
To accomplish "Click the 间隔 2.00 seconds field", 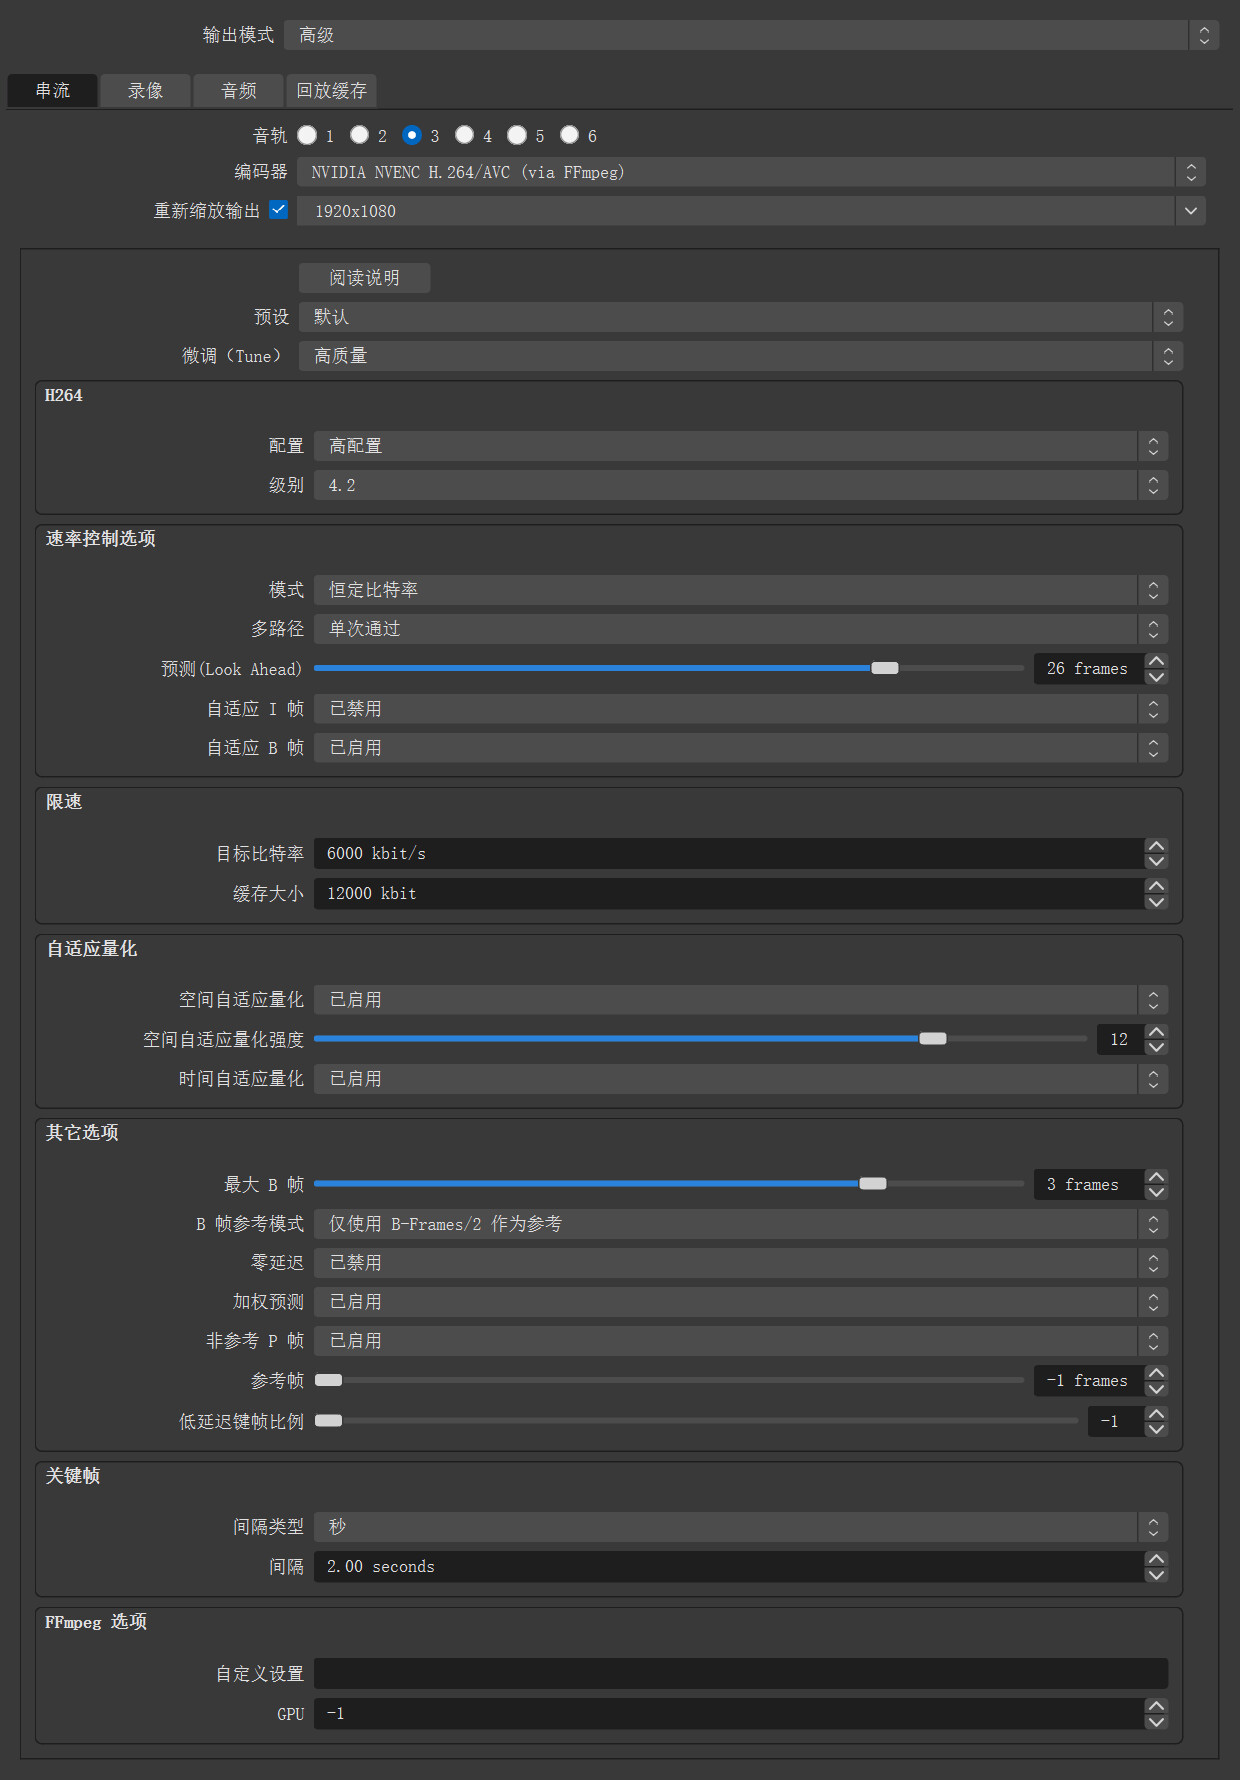I will (x=729, y=1567).
